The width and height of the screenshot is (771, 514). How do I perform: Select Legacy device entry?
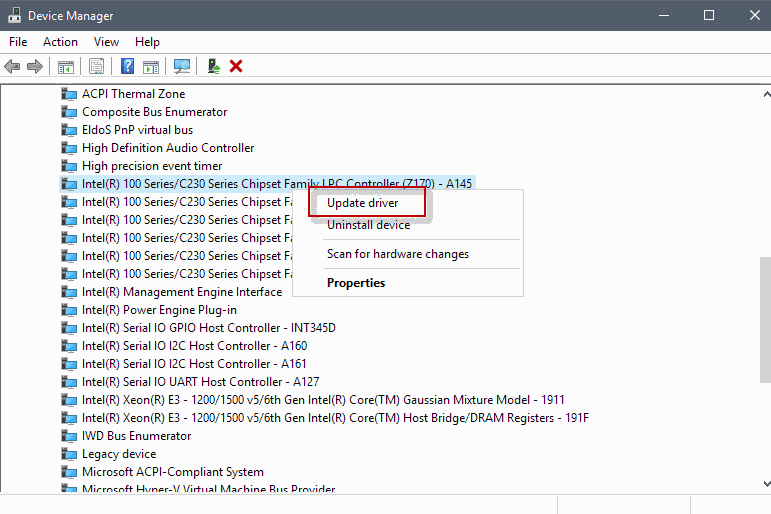click(119, 454)
